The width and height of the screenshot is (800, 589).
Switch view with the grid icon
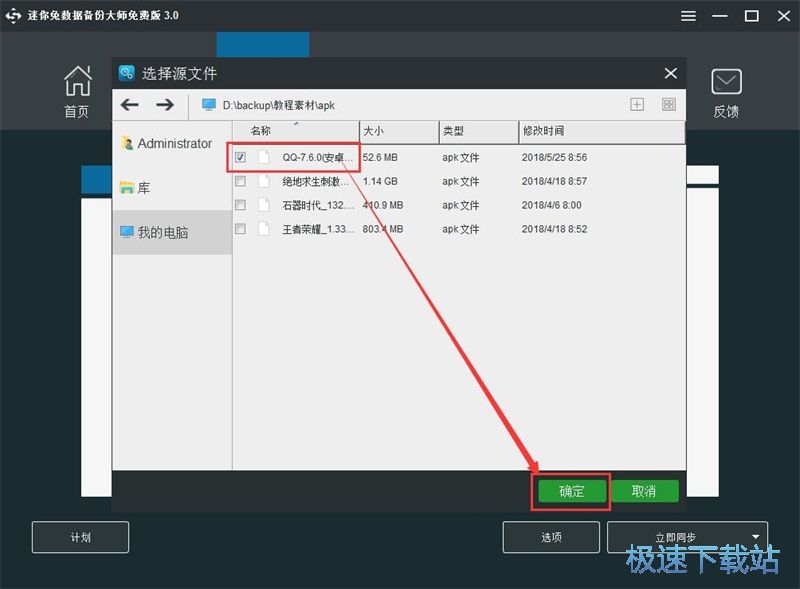coord(669,105)
